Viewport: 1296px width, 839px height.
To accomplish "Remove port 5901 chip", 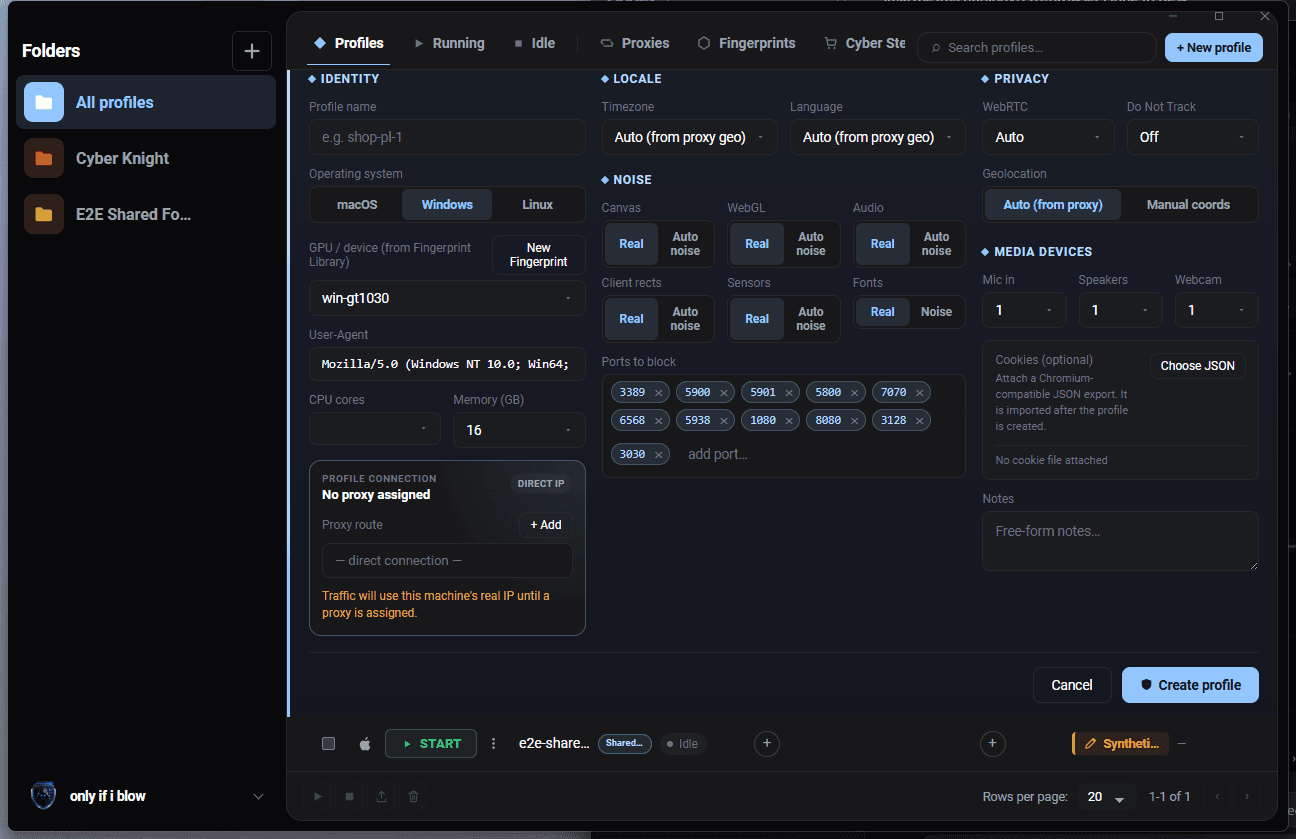I will [789, 393].
